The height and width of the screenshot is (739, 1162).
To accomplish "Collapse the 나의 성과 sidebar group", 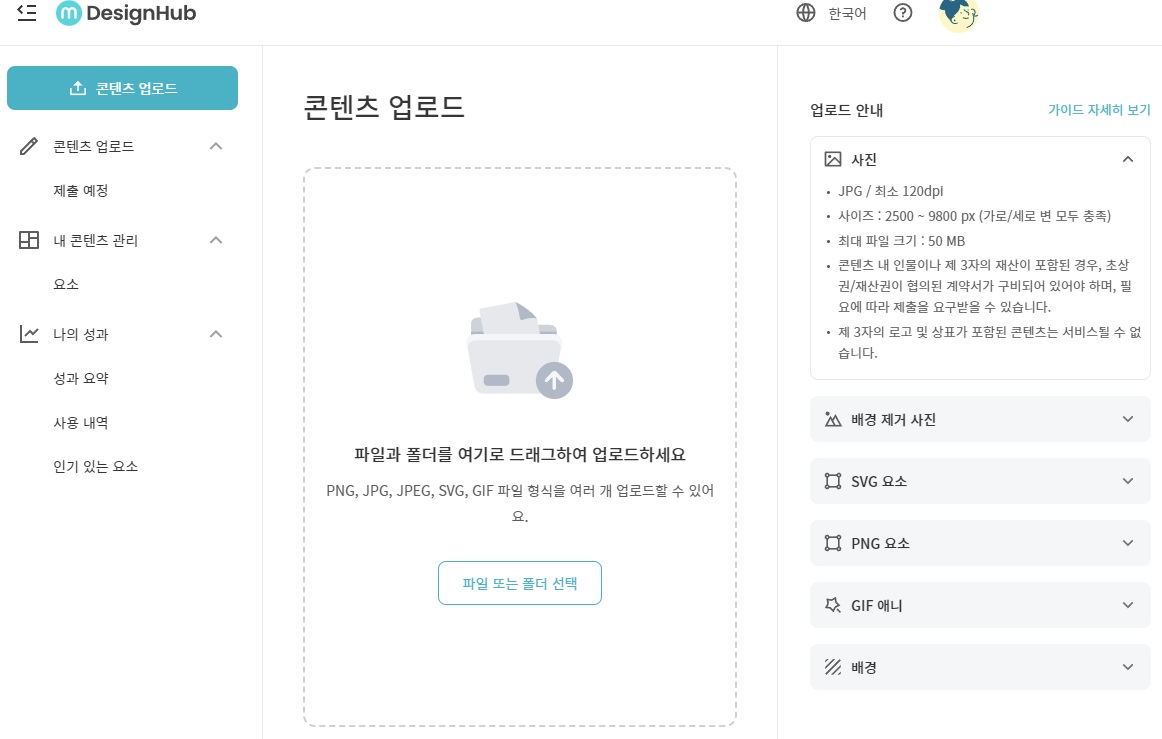I will 215,334.
